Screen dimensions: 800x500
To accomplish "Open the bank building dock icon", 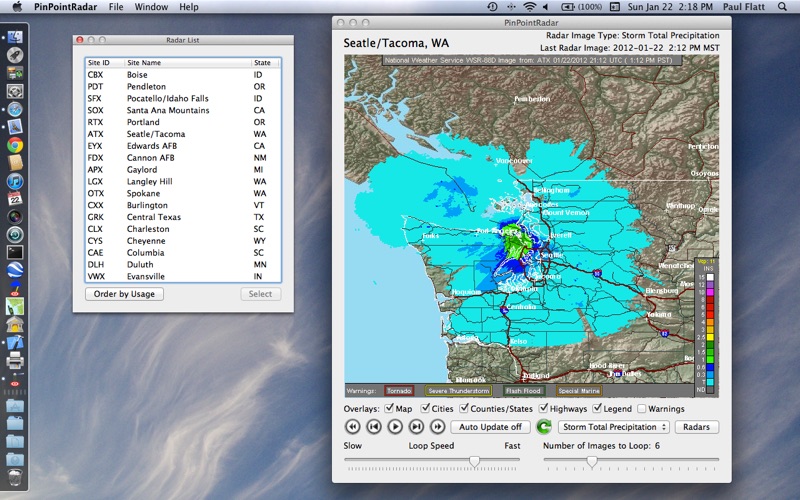I will [x=15, y=324].
